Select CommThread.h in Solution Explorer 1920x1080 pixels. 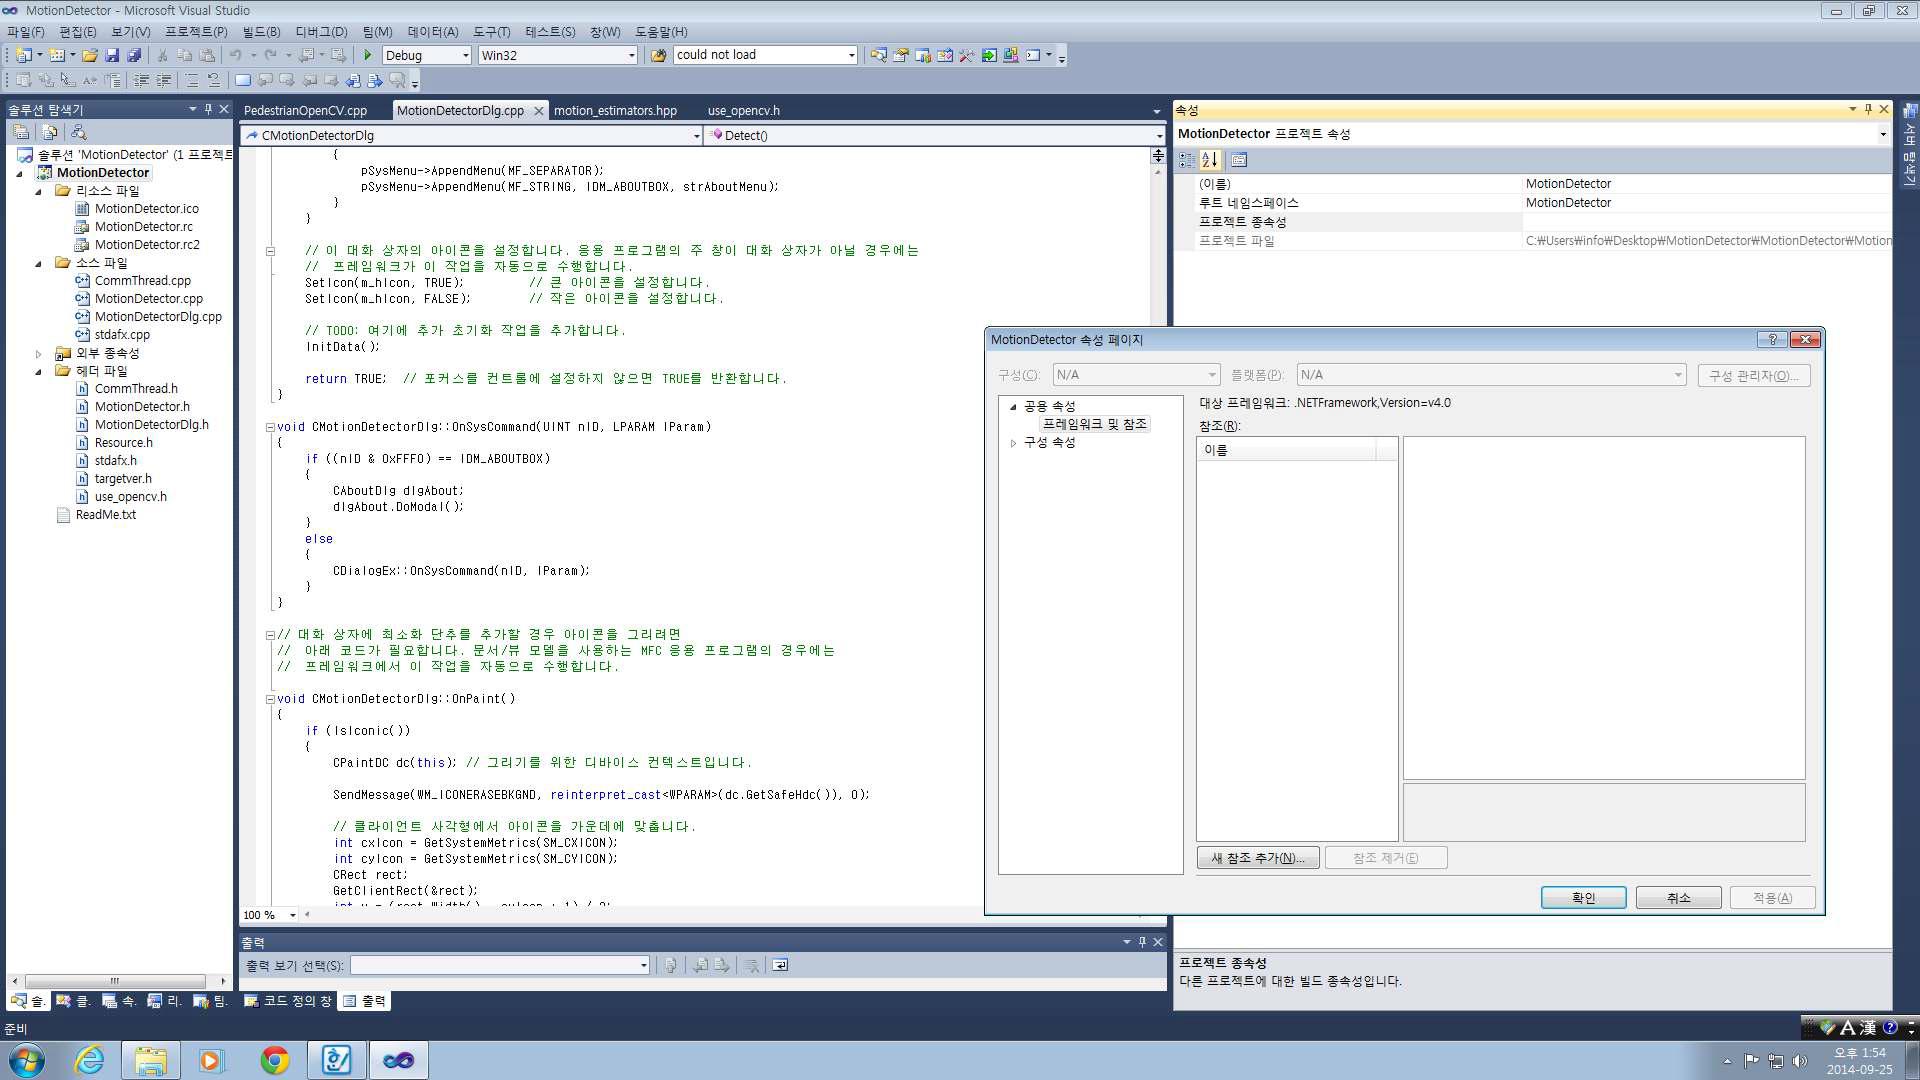click(136, 389)
